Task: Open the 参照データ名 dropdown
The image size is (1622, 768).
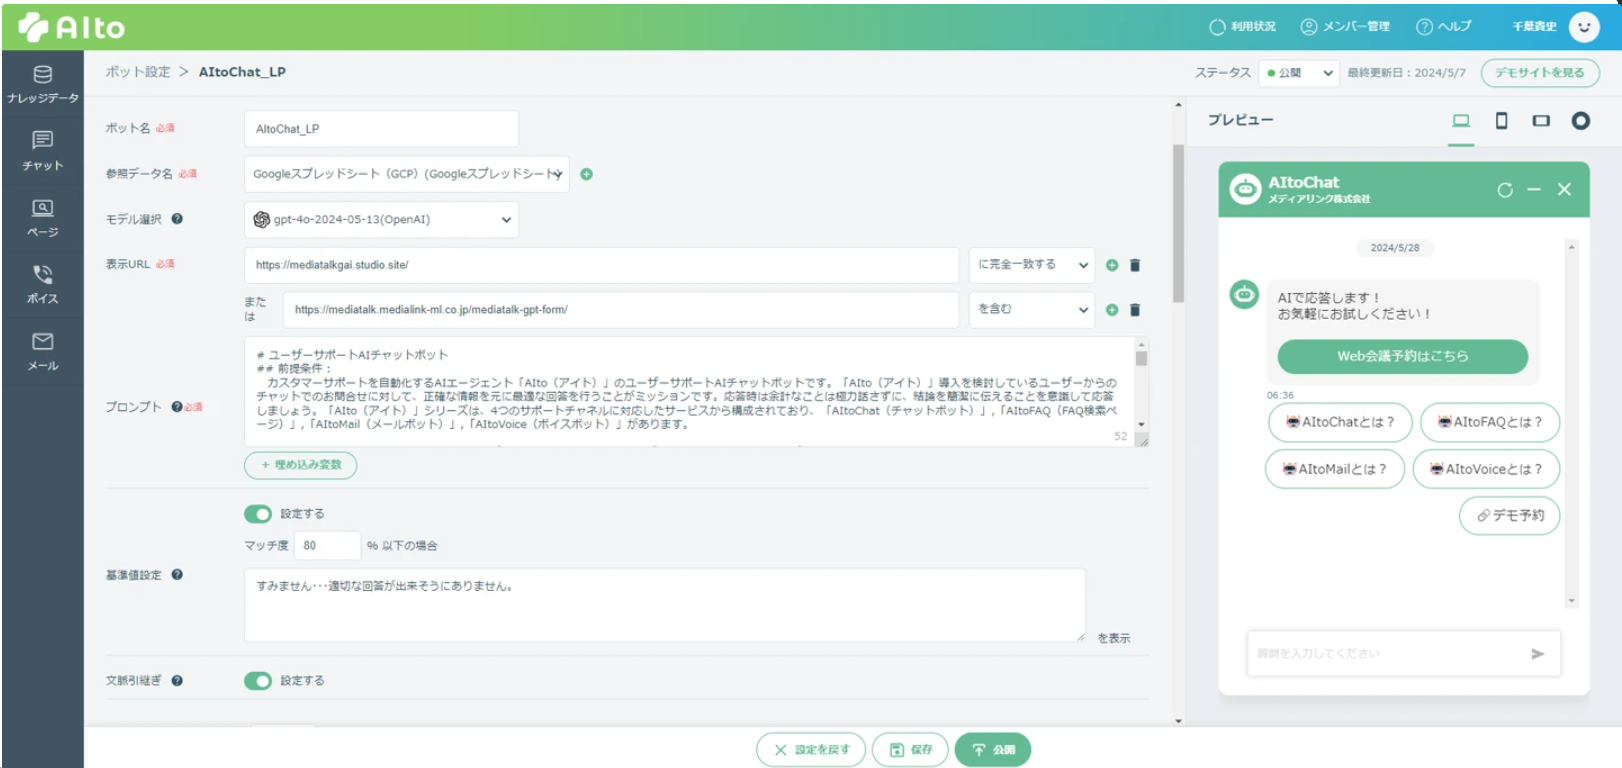Action: point(407,174)
